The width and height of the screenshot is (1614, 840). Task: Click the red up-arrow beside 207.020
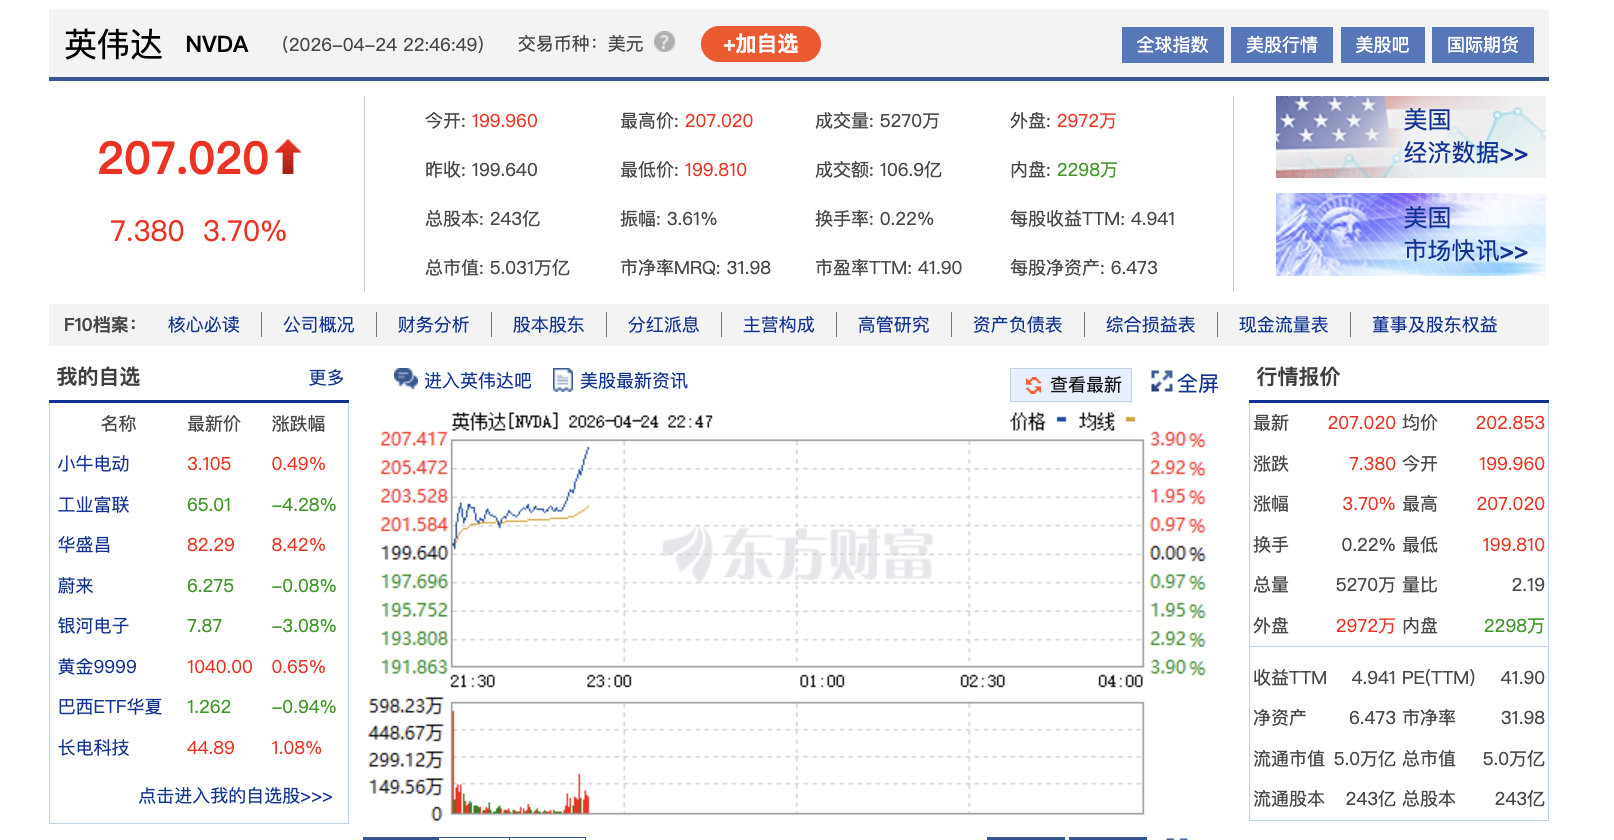click(x=288, y=157)
